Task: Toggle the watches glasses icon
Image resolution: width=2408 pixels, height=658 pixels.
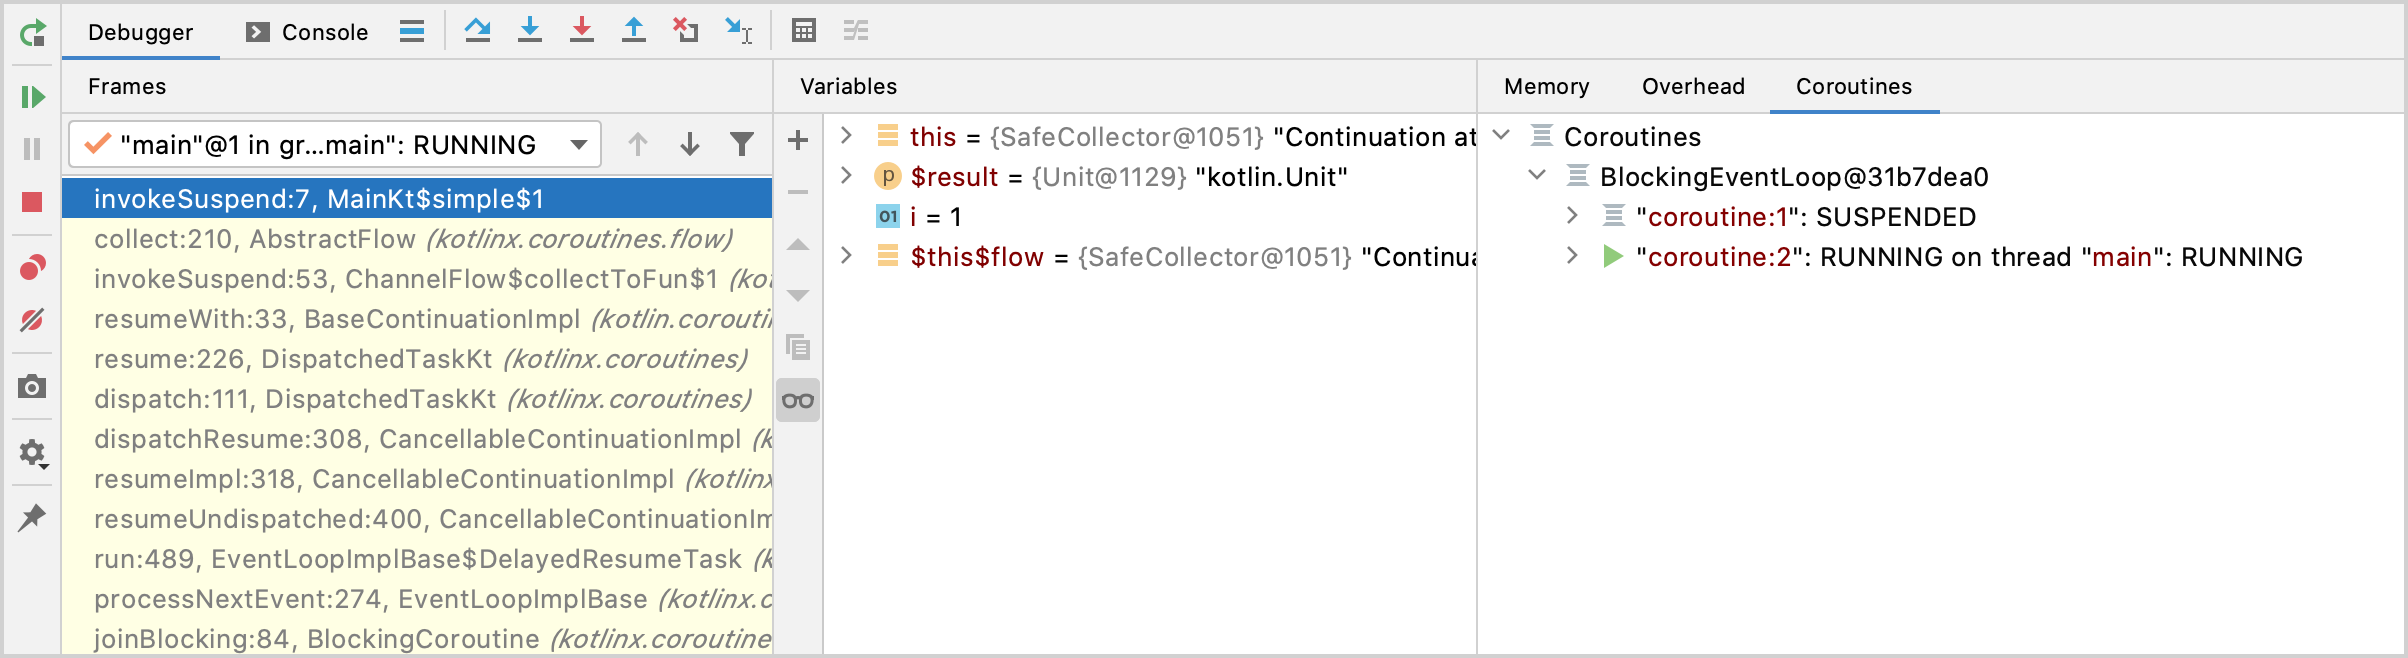Action: point(798,401)
